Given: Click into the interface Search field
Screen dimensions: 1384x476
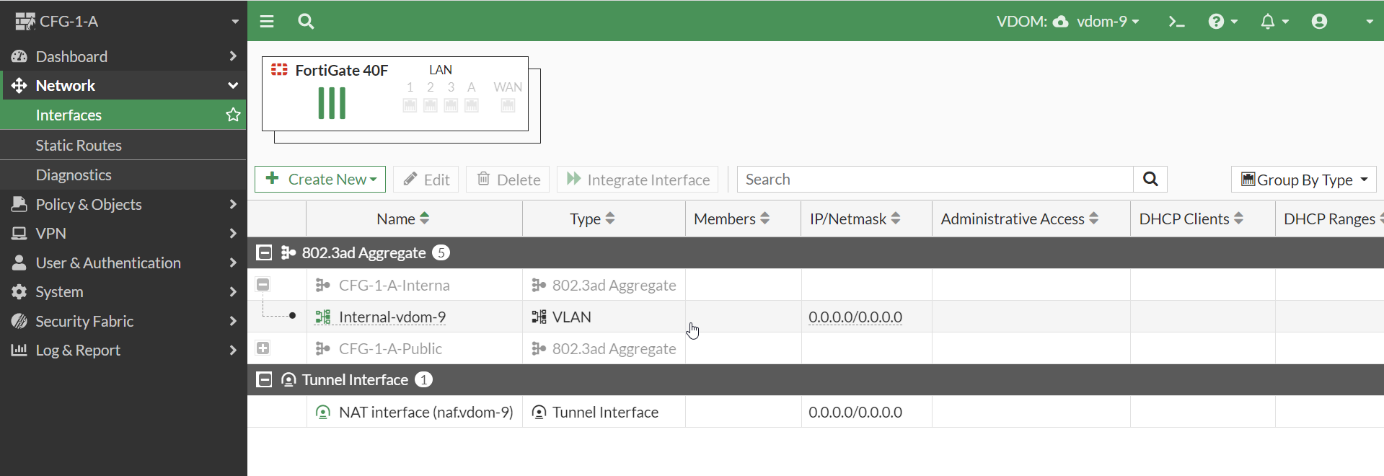Looking at the screenshot, I should tap(935, 179).
